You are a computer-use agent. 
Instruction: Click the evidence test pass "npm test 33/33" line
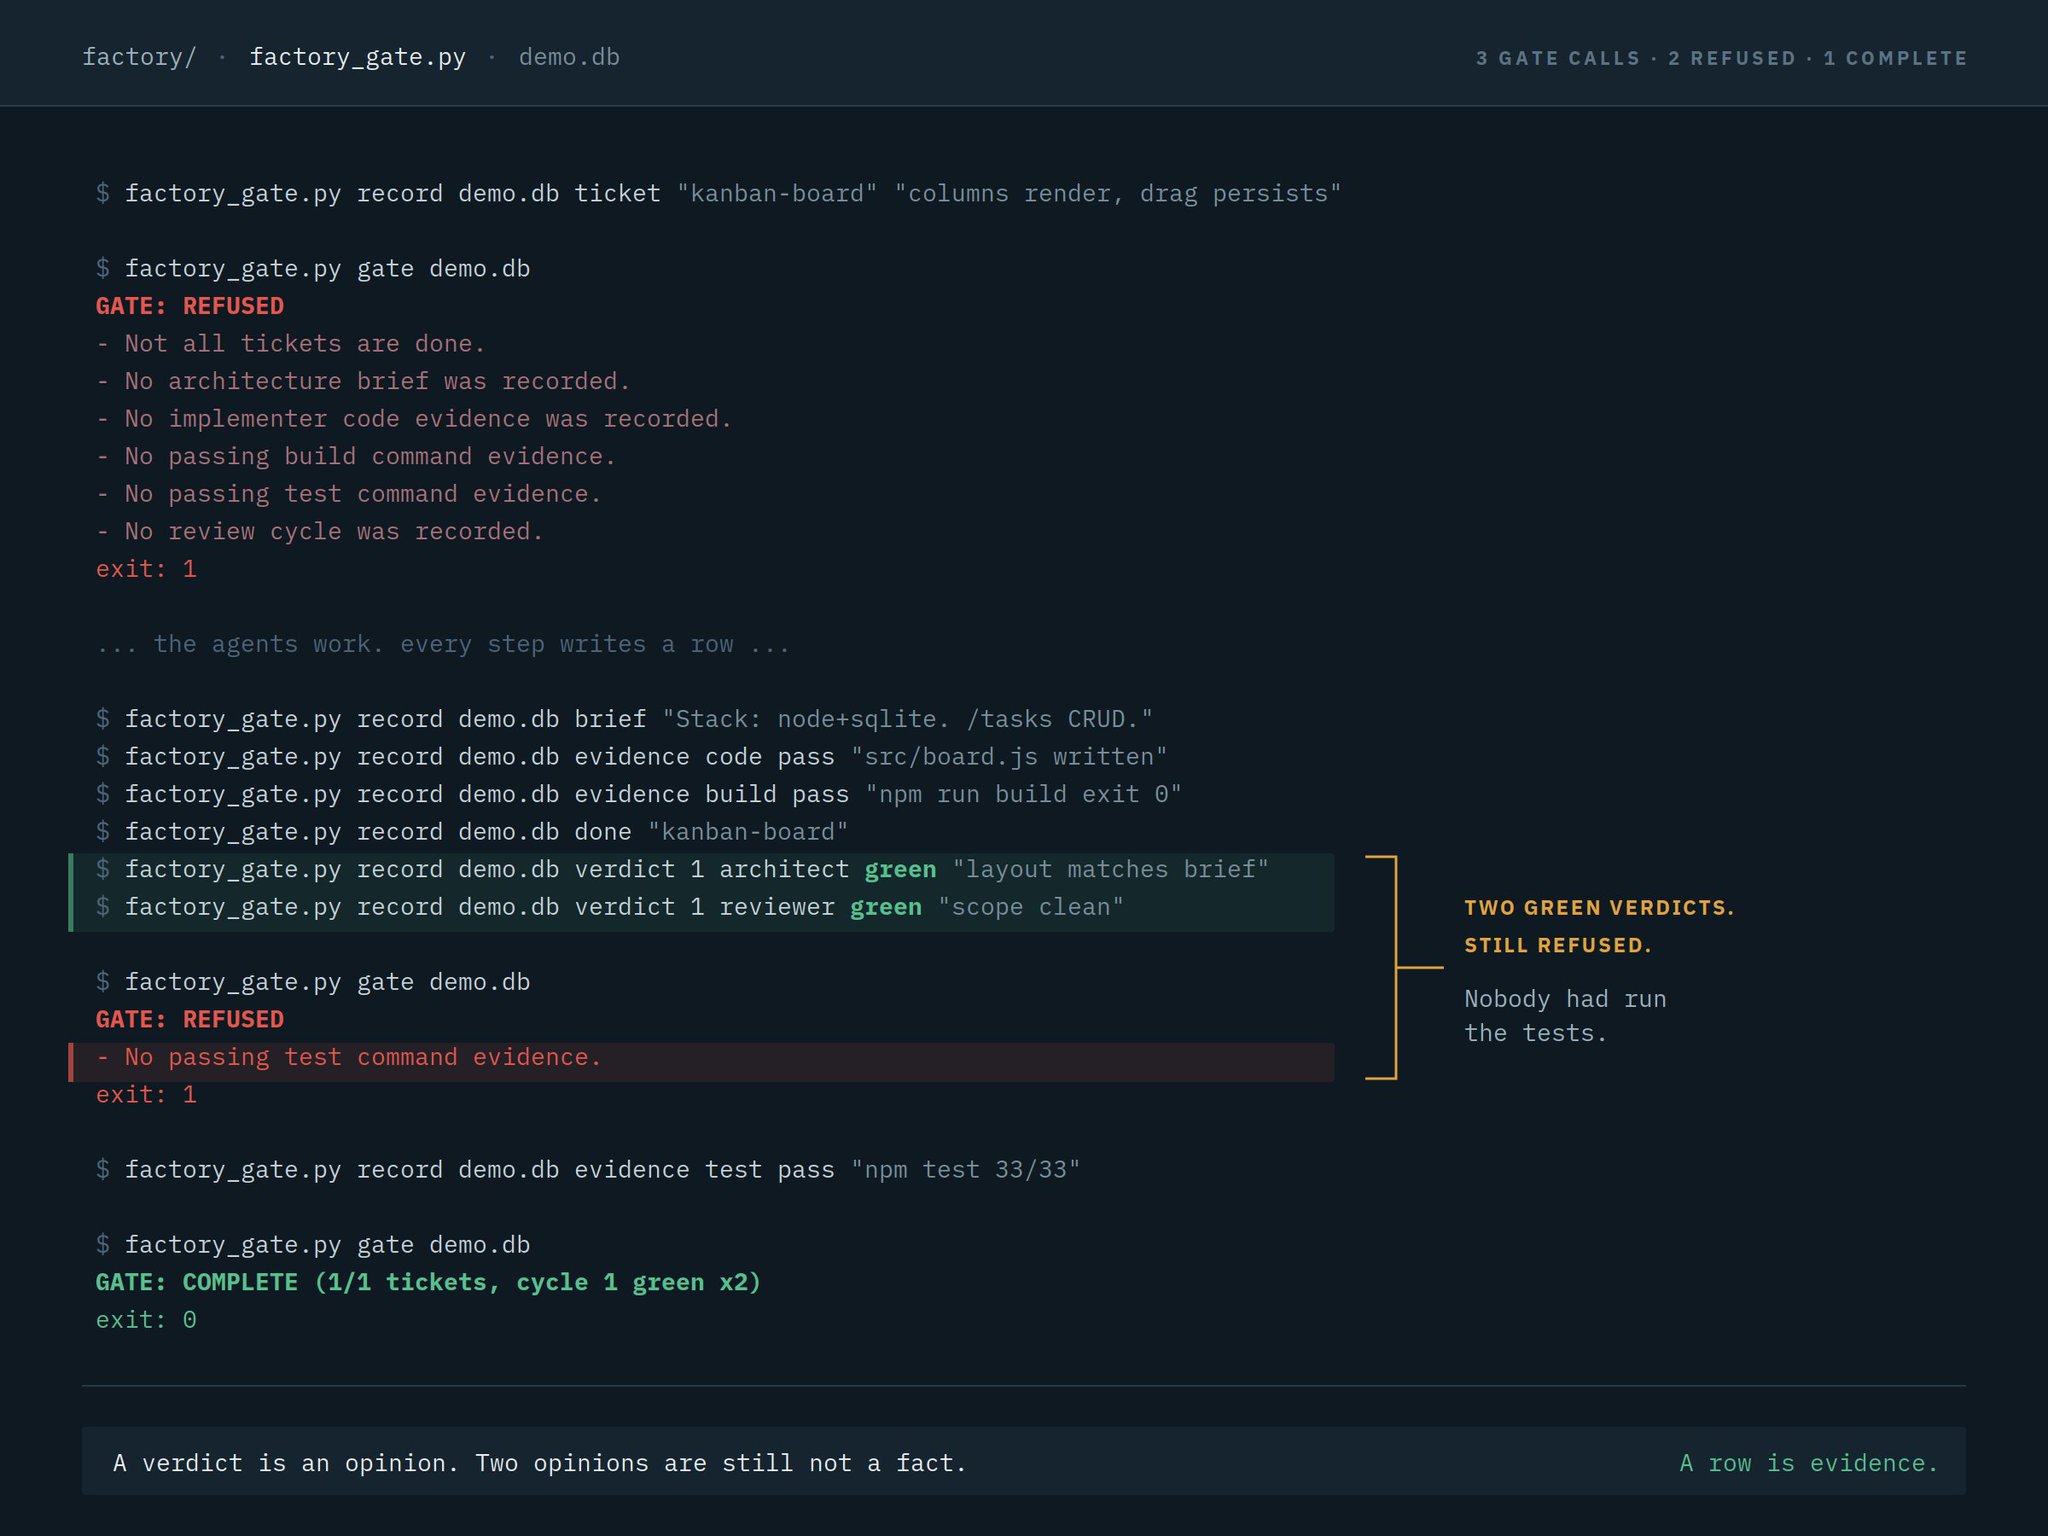tap(588, 1170)
